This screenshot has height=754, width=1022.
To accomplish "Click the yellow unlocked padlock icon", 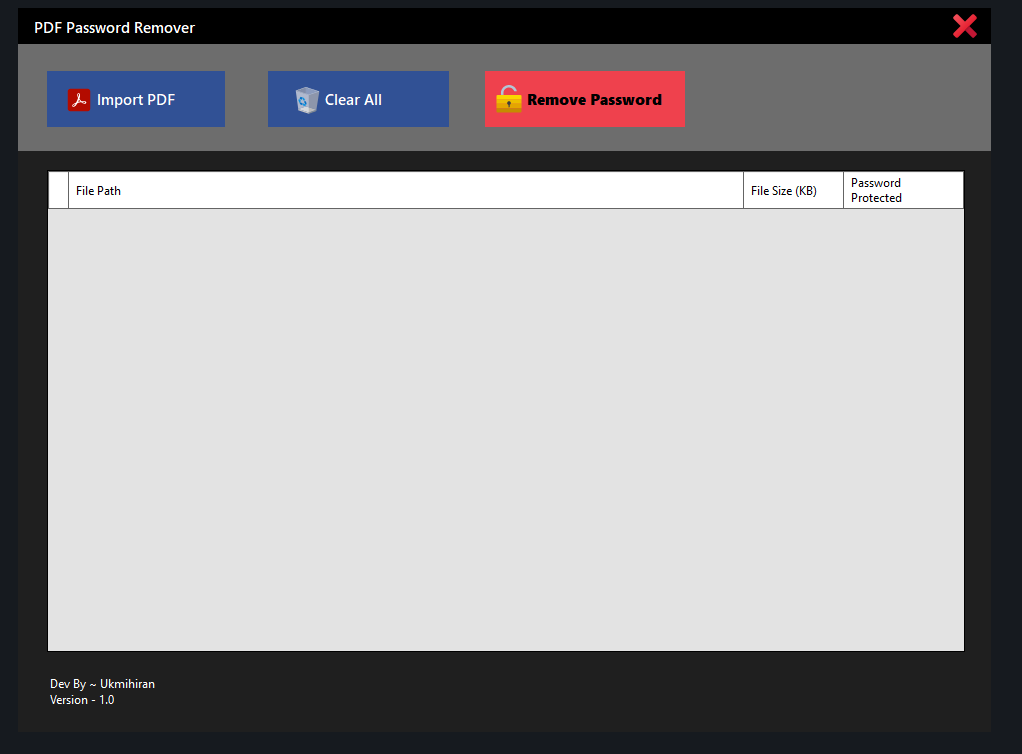I will click(x=508, y=99).
